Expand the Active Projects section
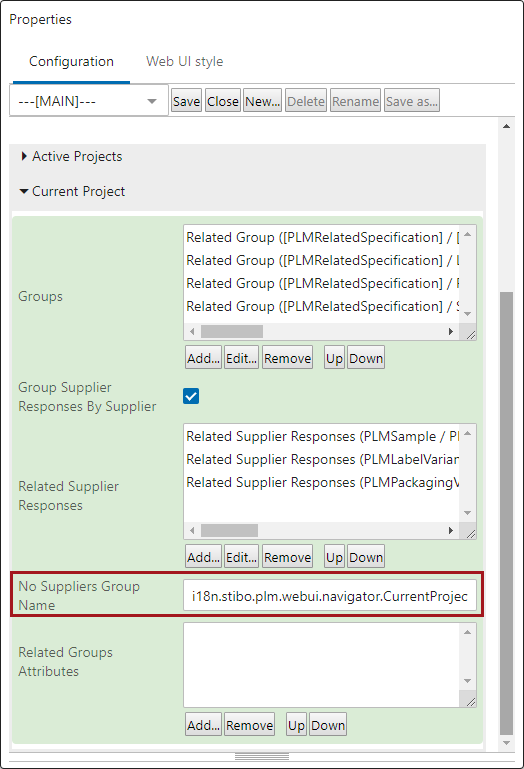This screenshot has width=524, height=769. [x=72, y=156]
